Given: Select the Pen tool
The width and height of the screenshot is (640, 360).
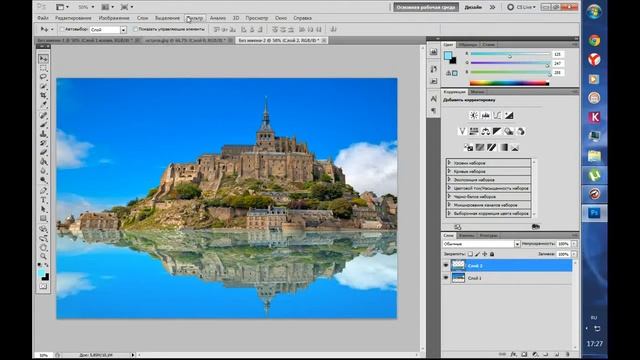Looking at the screenshot, I should pos(43,191).
